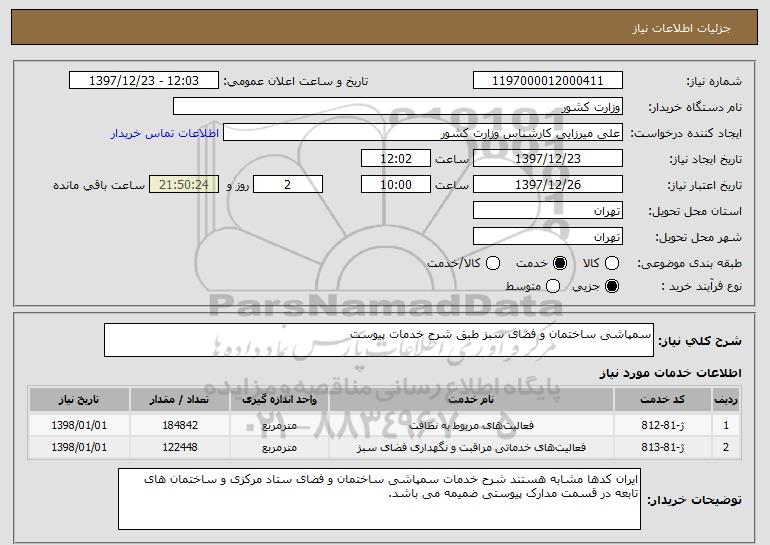770x545 pixels.
Task: Click the نام خدمت column header
Action: (x=471, y=400)
